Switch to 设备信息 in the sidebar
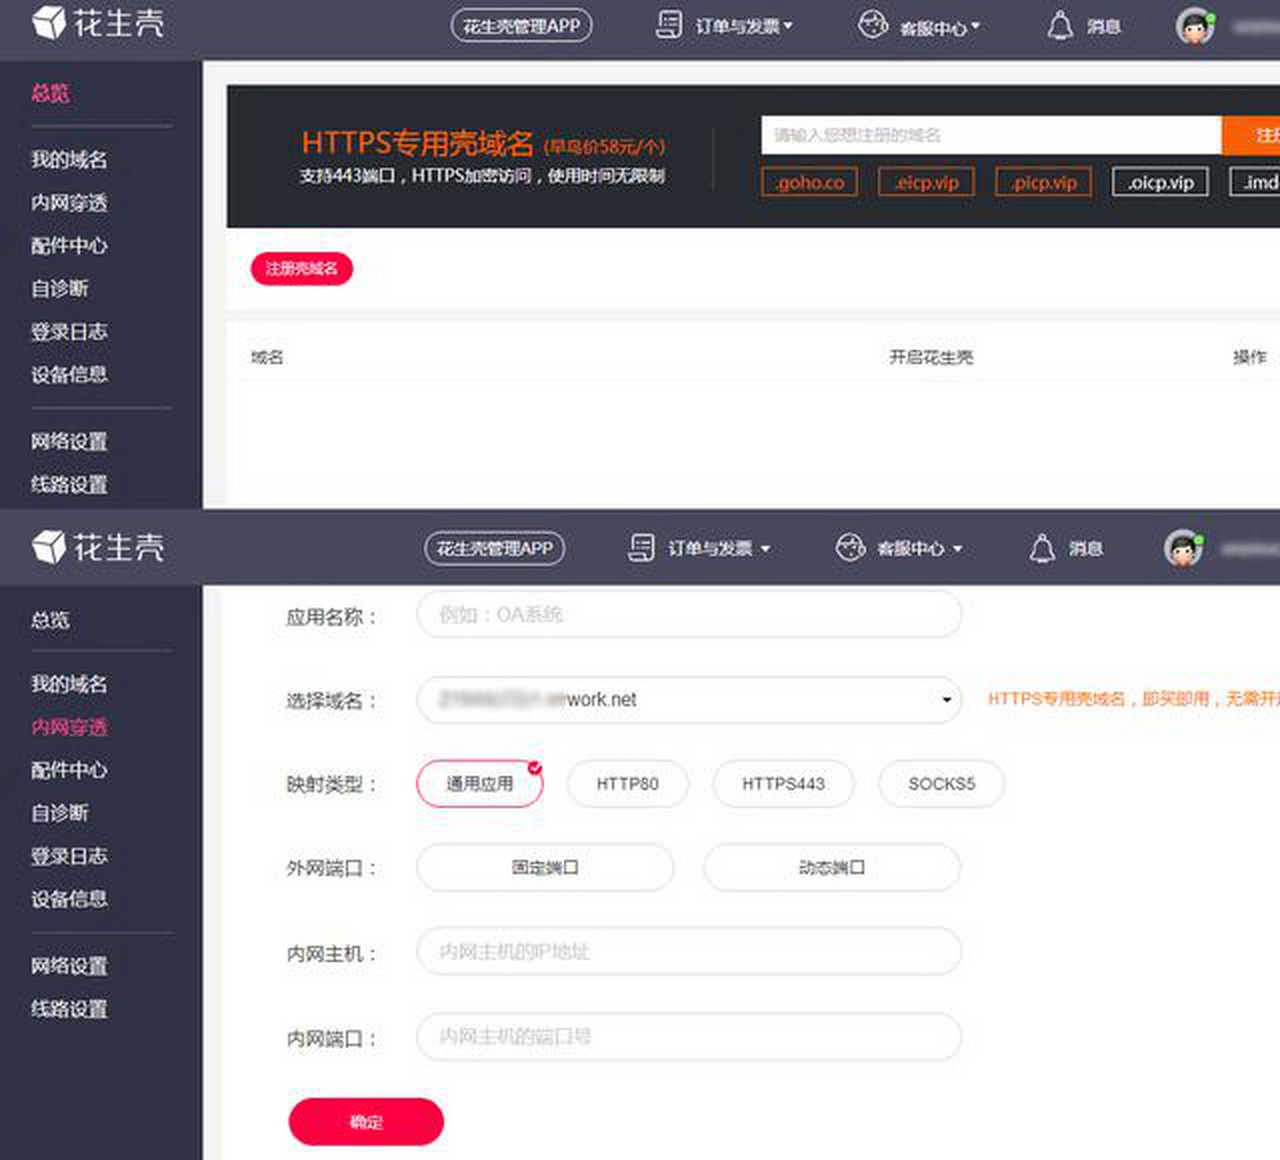1280x1160 pixels. pos(67,375)
